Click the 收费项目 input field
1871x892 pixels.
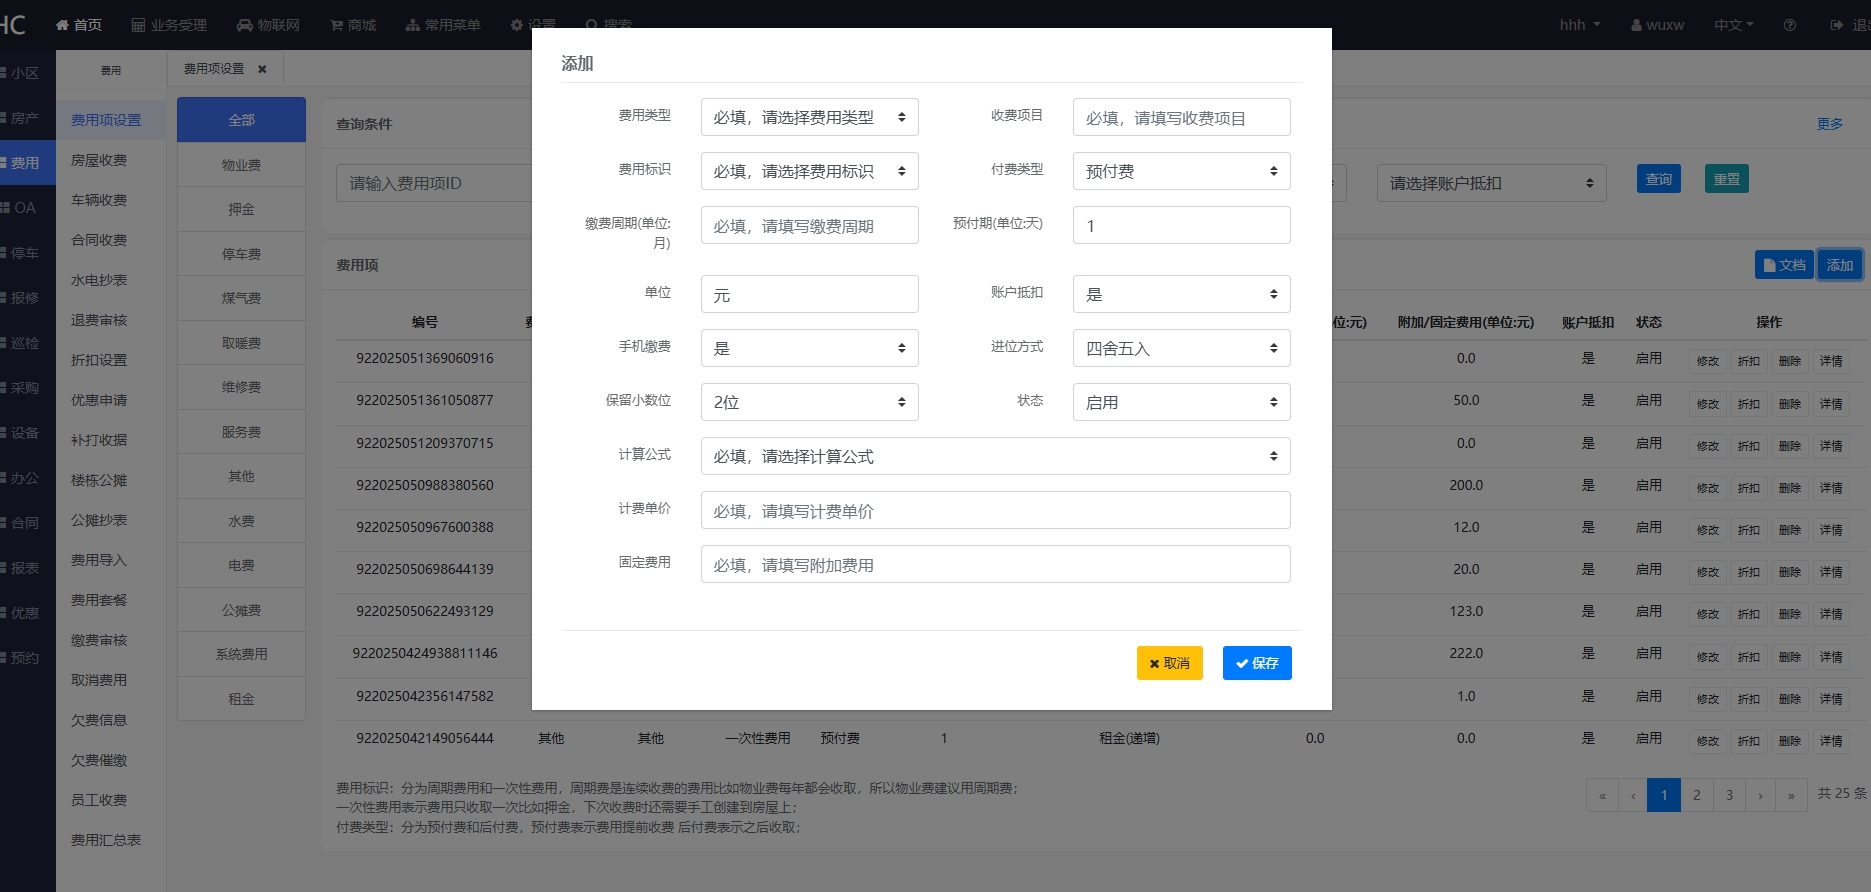click(x=1181, y=117)
